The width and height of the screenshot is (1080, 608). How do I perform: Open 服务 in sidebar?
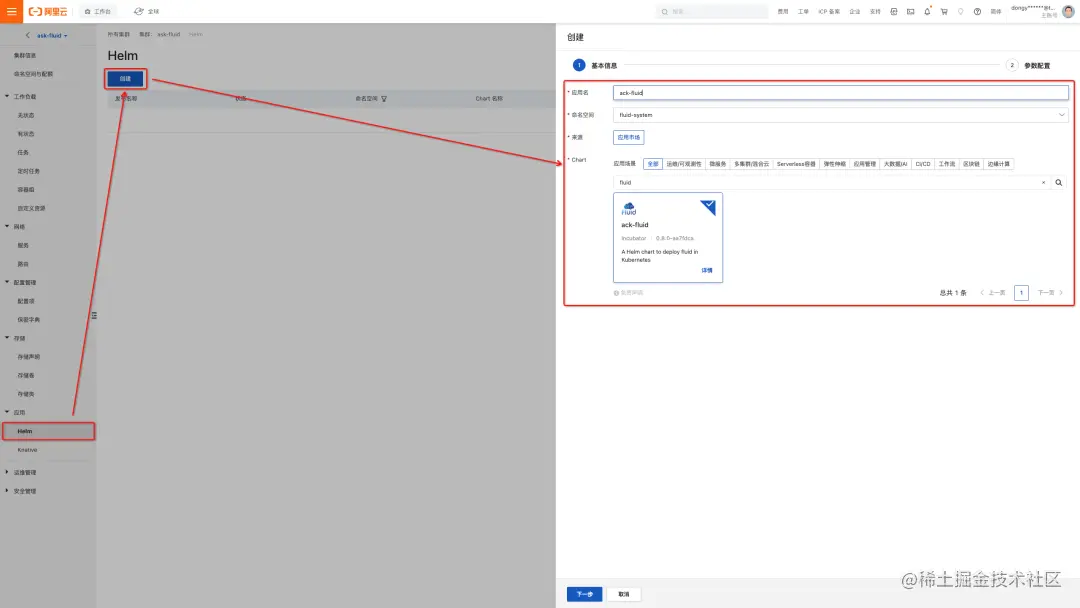[x=23, y=245]
